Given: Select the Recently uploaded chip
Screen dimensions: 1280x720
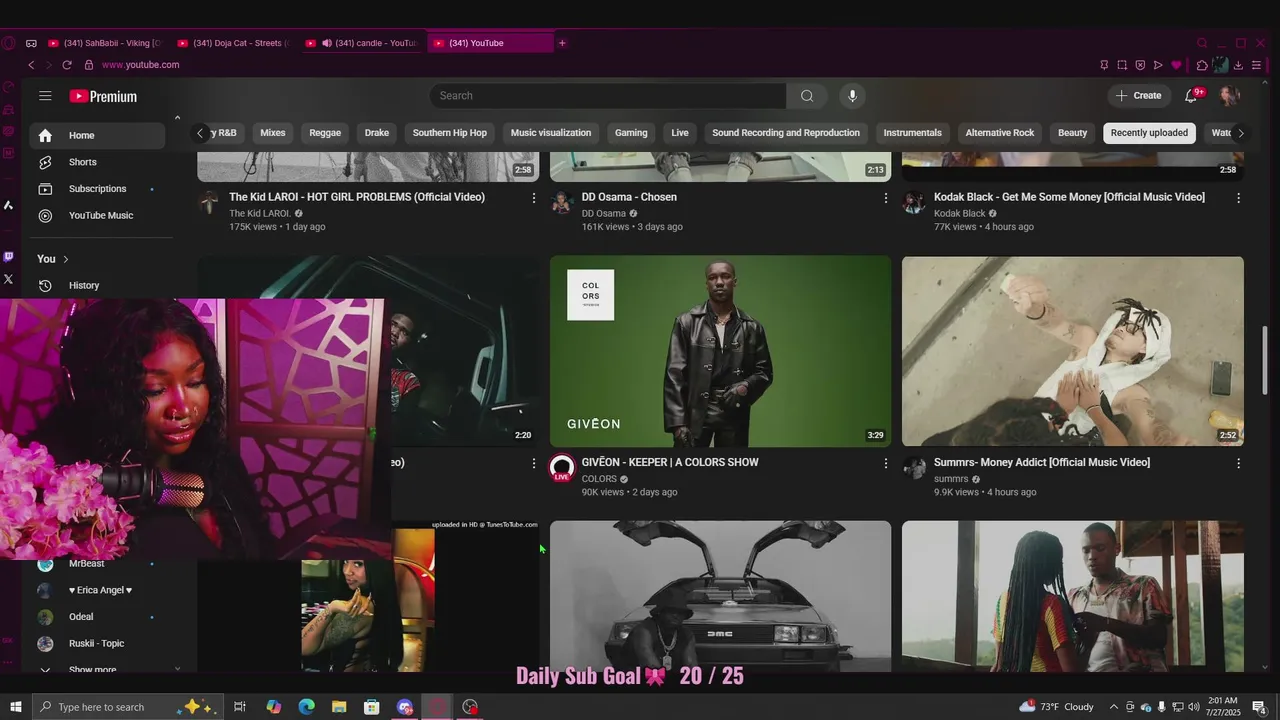Looking at the screenshot, I should coord(1149,133).
